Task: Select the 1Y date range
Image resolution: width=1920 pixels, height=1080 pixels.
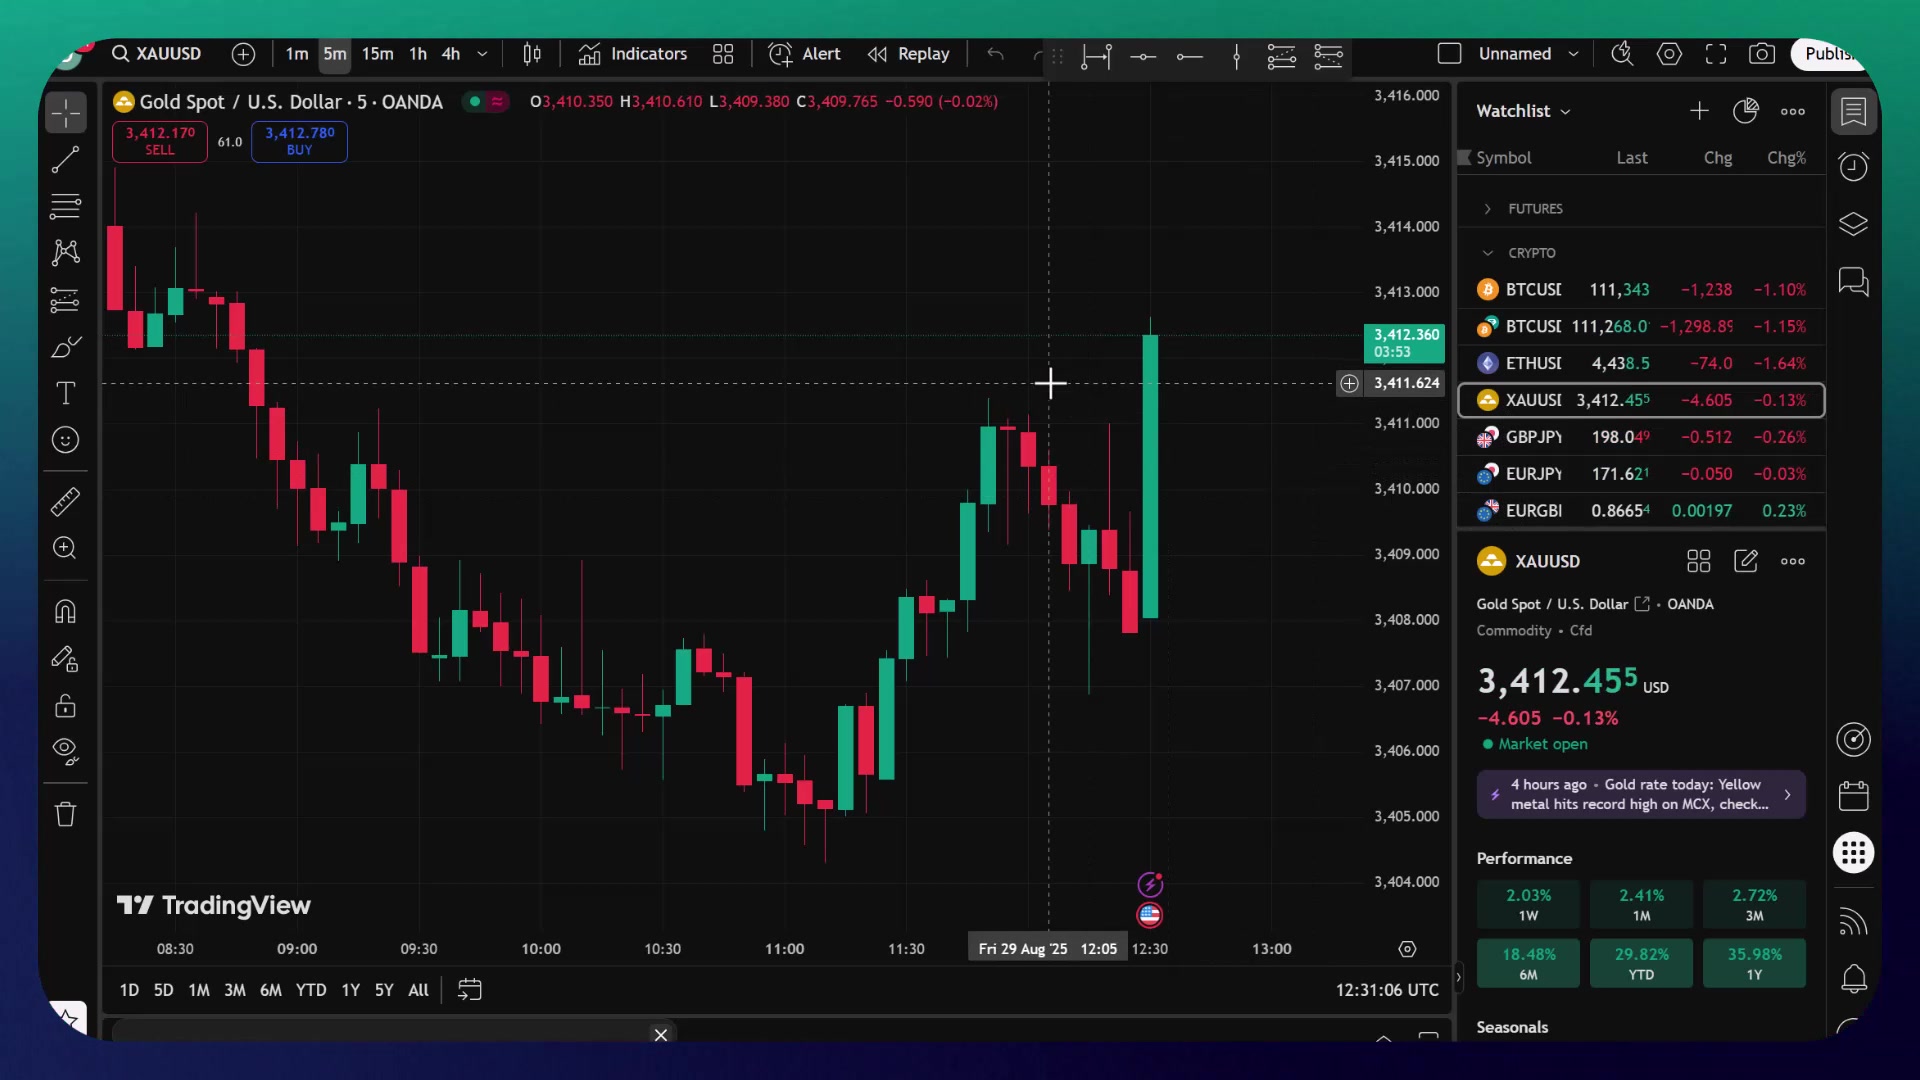Action: tap(350, 990)
